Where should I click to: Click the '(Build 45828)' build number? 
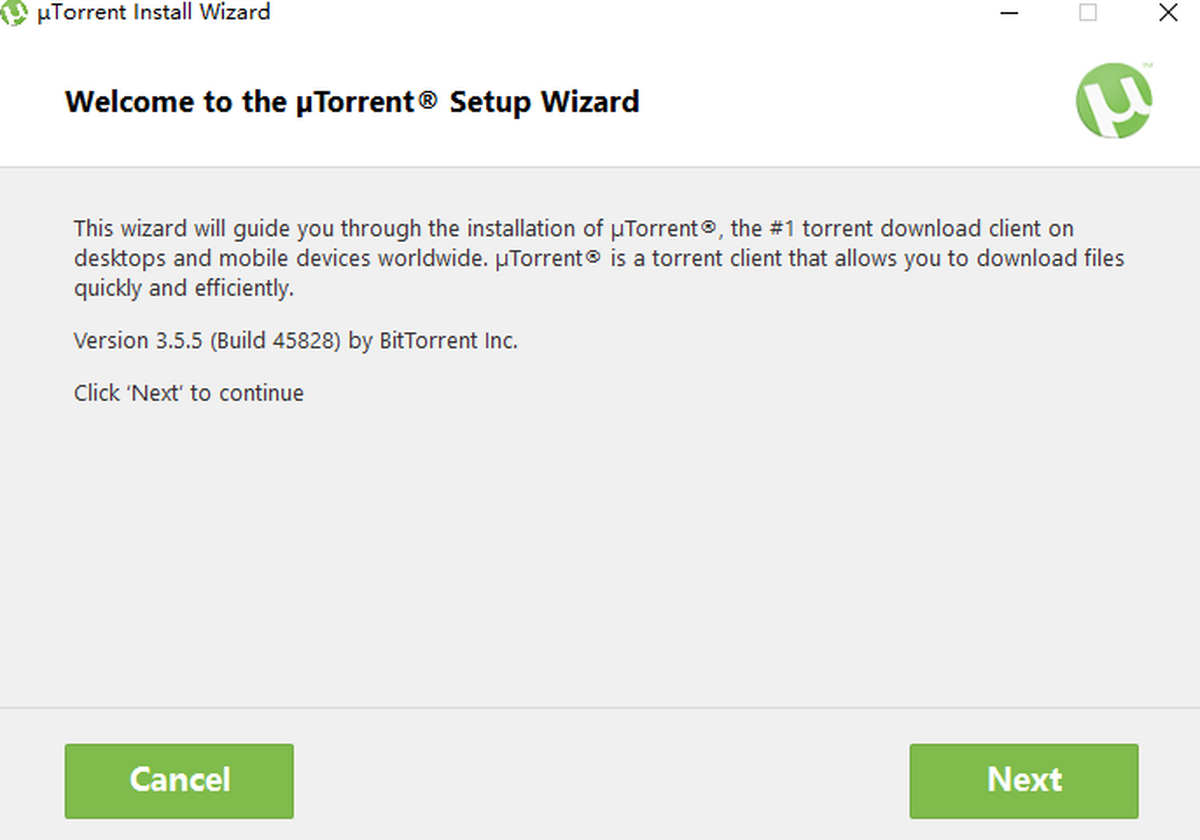pyautogui.click(x=275, y=341)
